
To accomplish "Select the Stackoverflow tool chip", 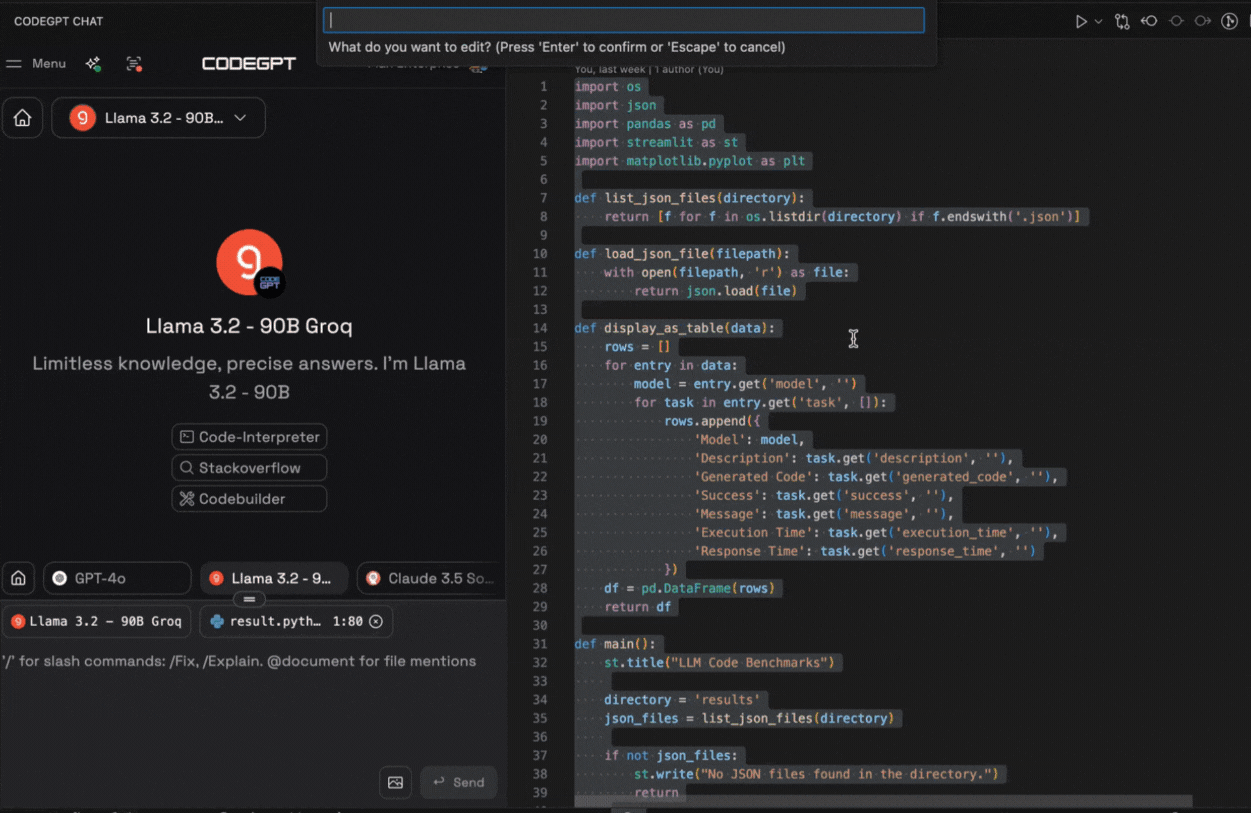I will pyautogui.click(x=249, y=468).
